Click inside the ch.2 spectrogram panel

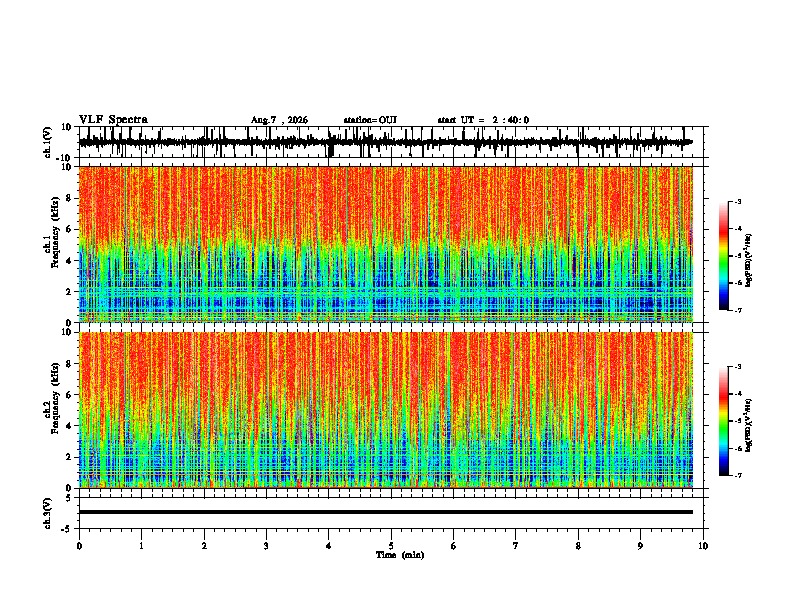click(386, 410)
